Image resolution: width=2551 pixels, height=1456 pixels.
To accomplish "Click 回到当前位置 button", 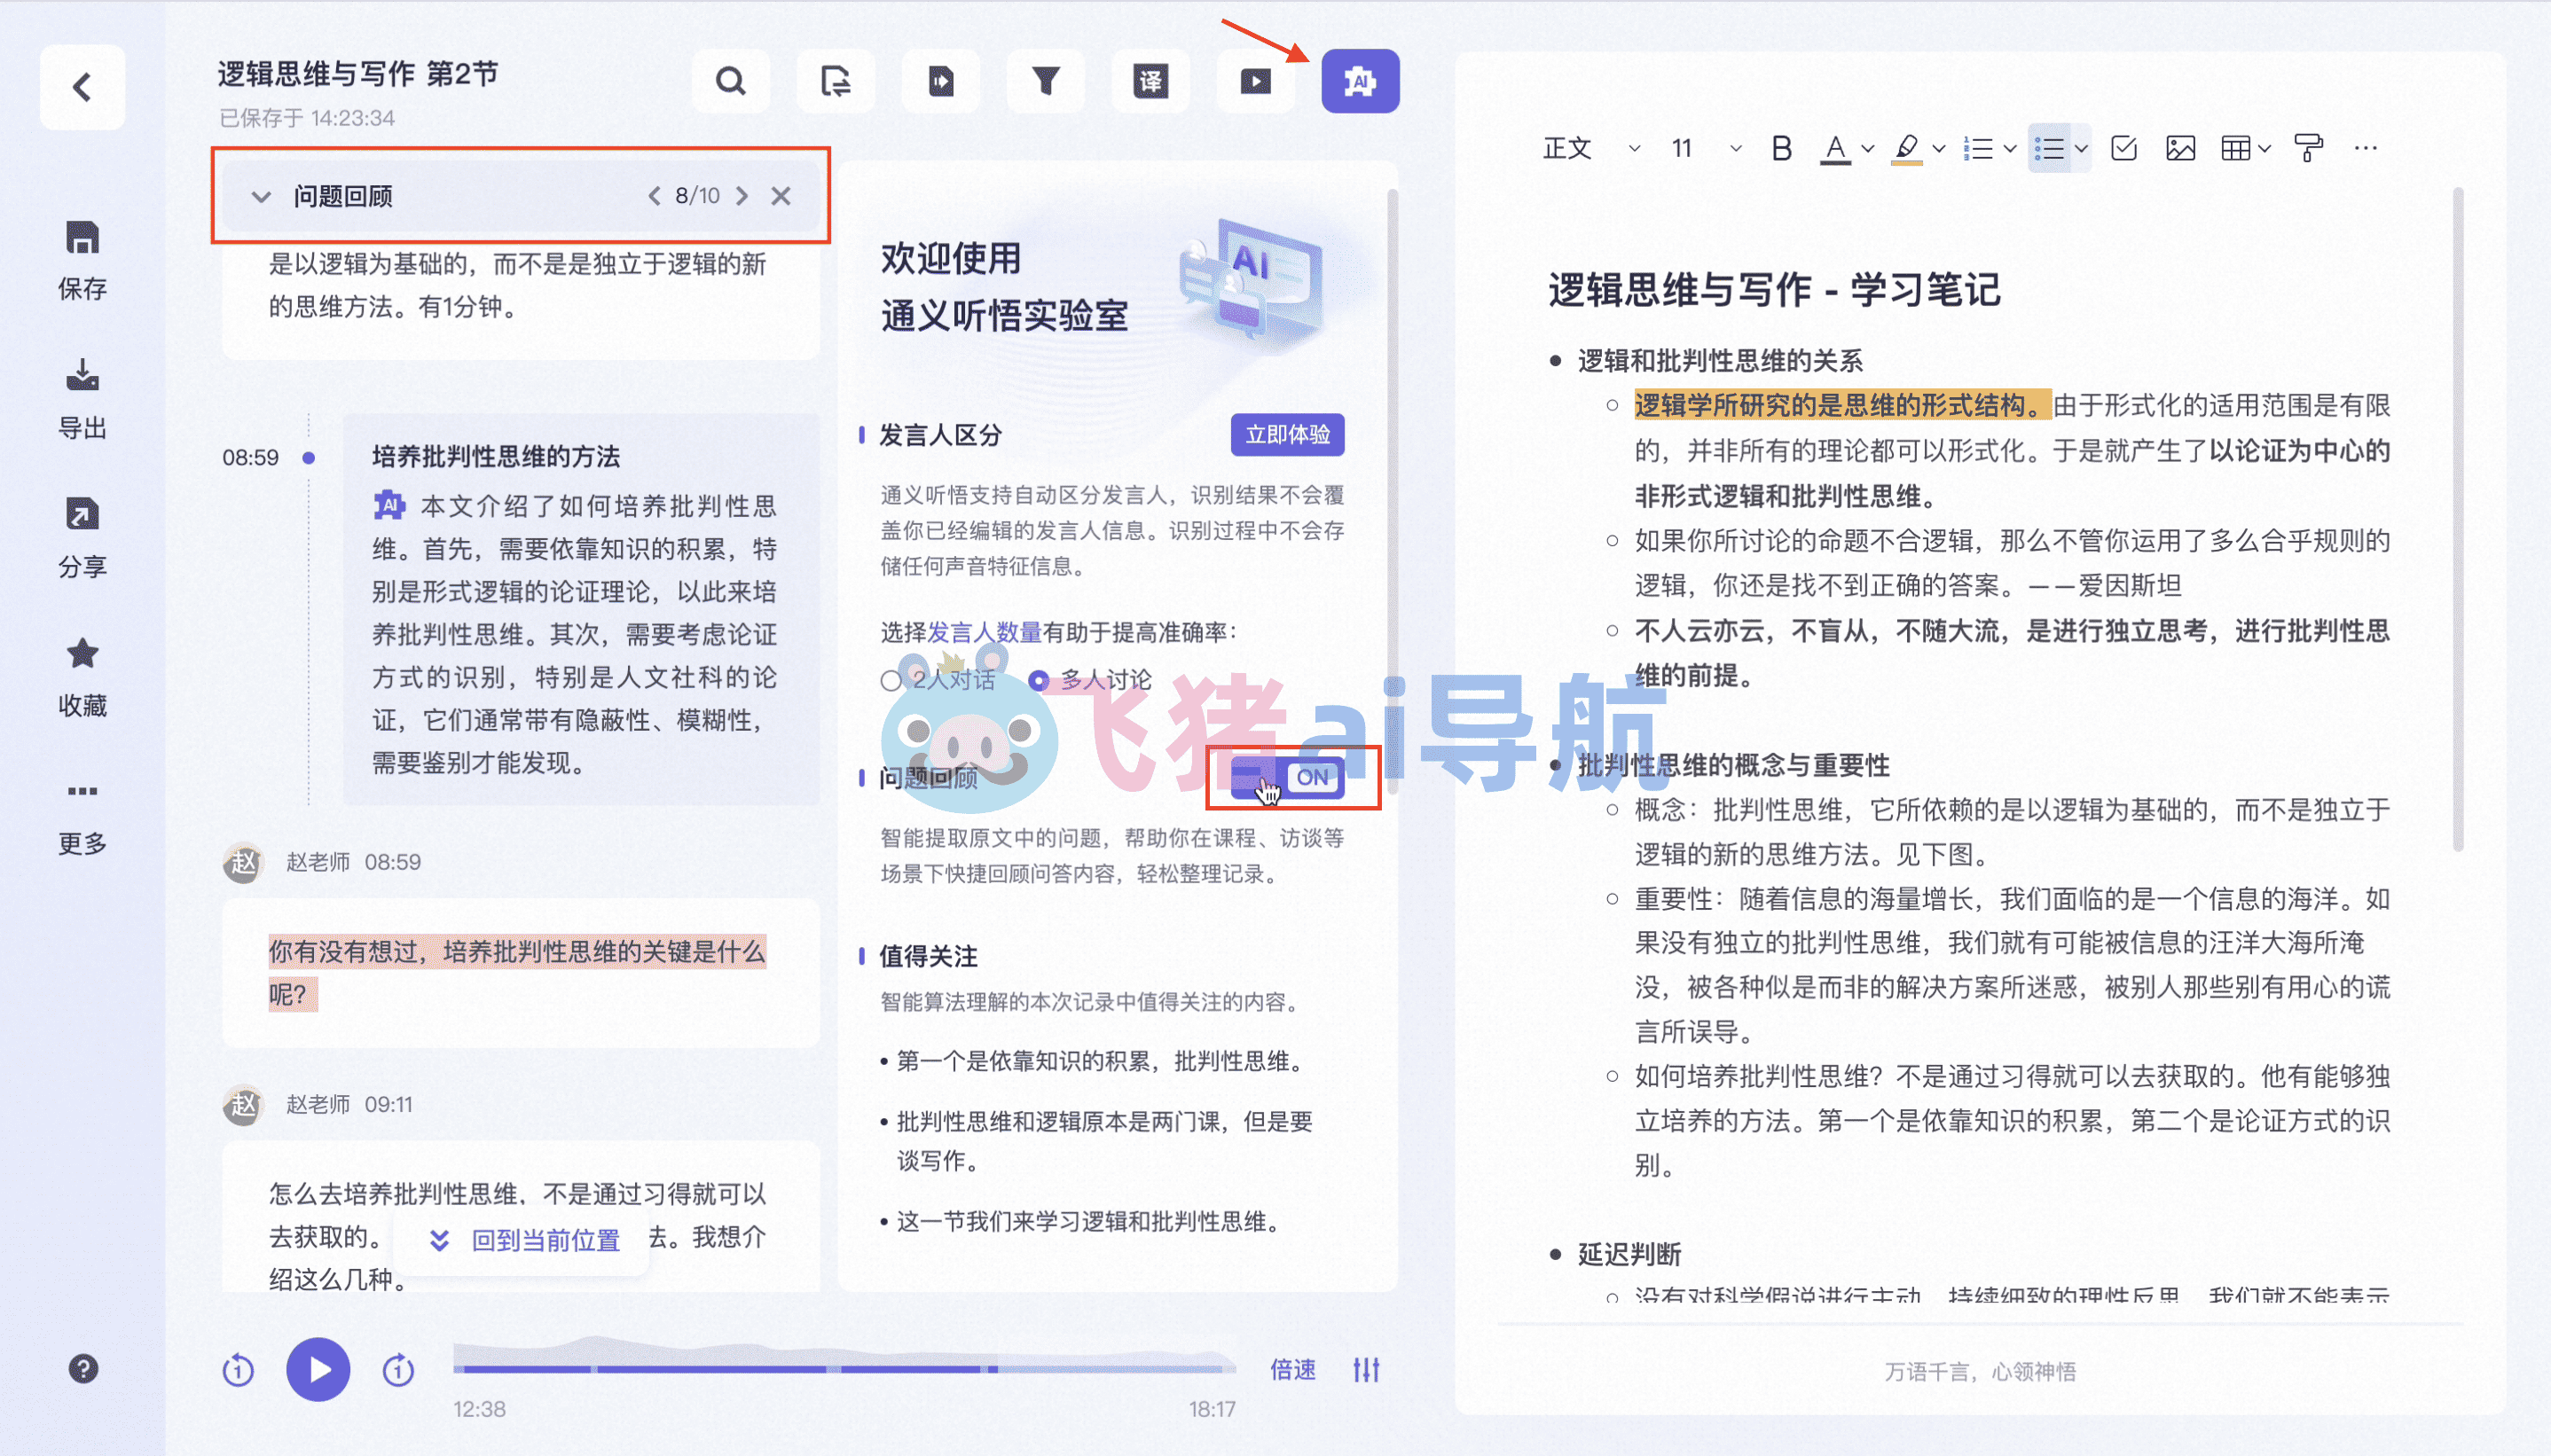I will (x=523, y=1240).
